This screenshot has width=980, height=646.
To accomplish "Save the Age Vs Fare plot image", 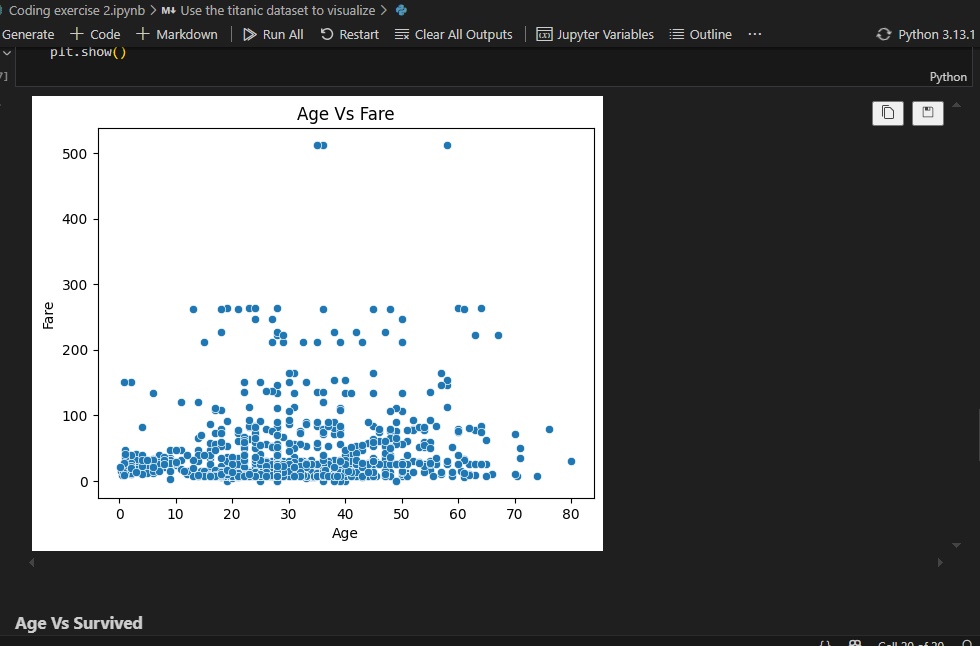I will (x=927, y=113).
